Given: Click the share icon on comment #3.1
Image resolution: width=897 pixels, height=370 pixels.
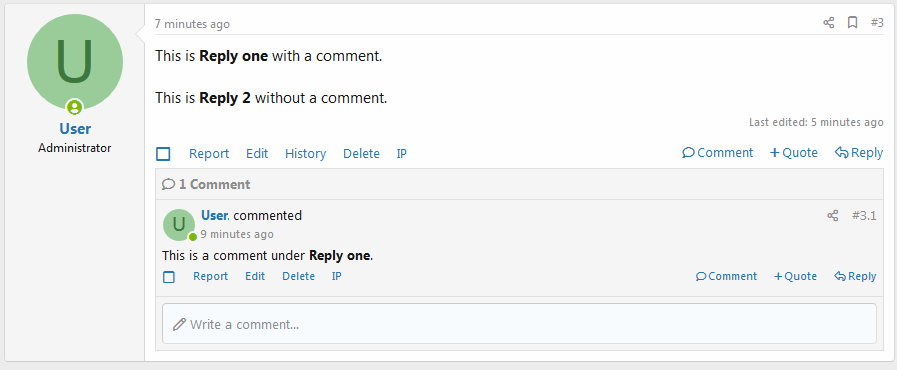Looking at the screenshot, I should tap(833, 216).
